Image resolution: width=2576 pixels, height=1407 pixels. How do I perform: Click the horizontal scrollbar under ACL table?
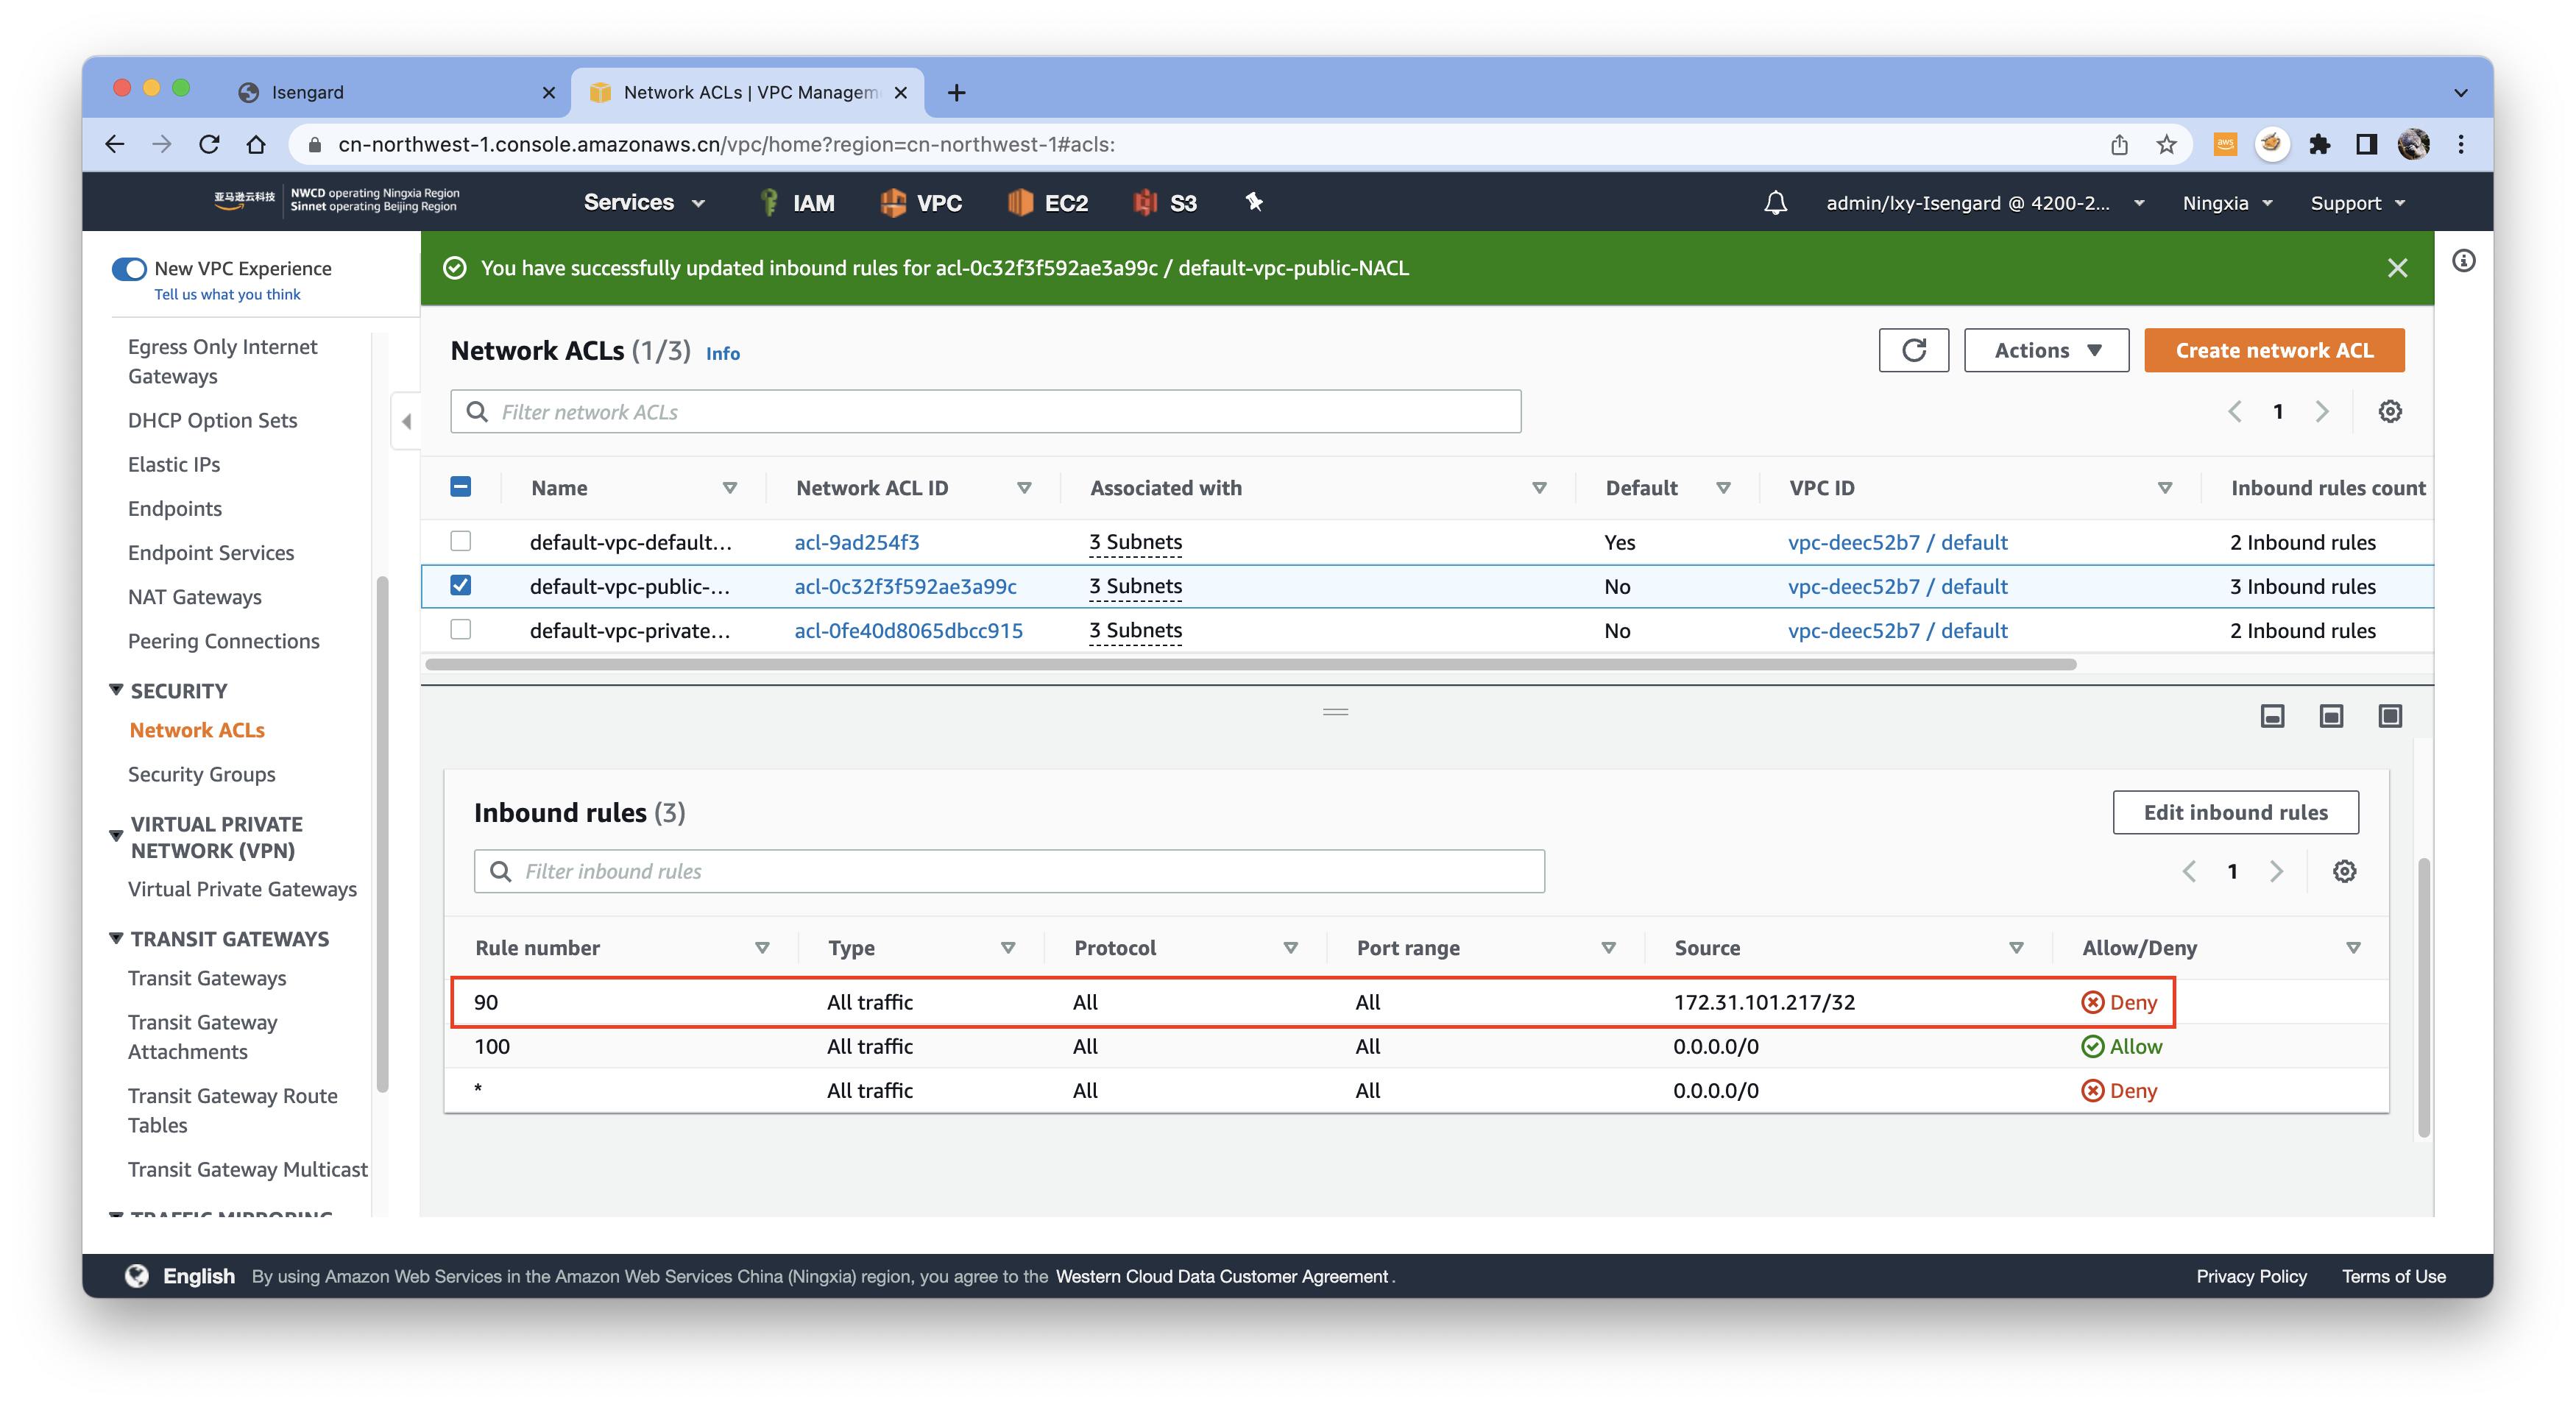[1250, 664]
